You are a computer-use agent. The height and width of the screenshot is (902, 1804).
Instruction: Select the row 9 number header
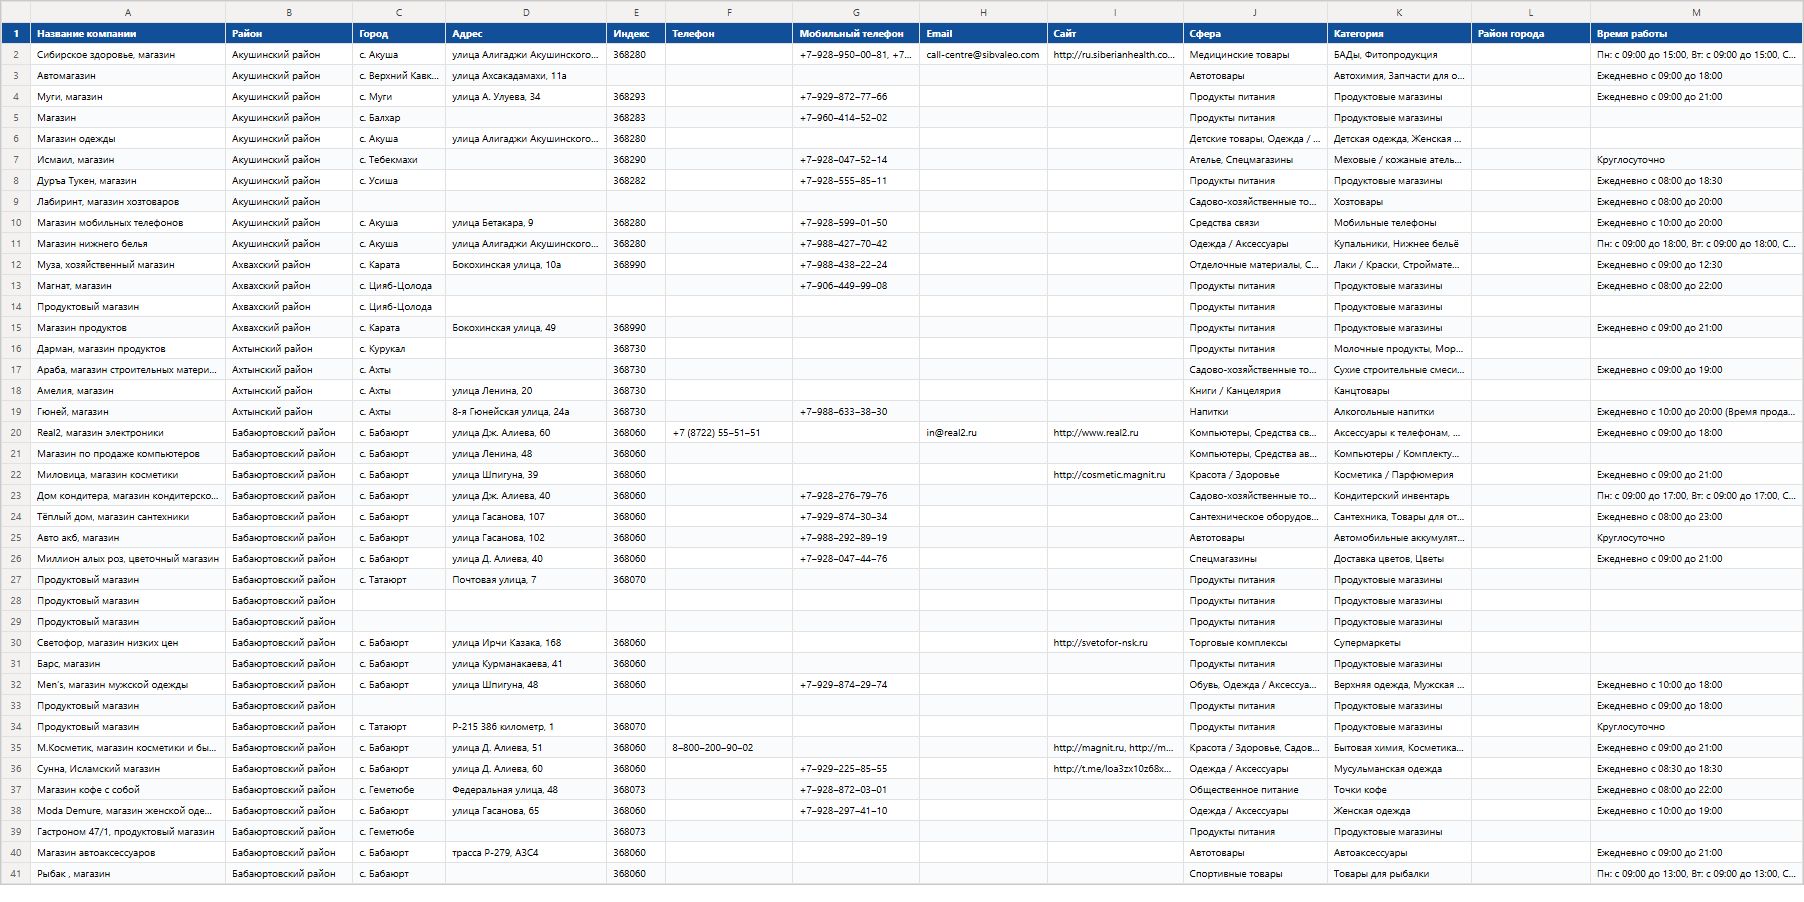[x=15, y=202]
